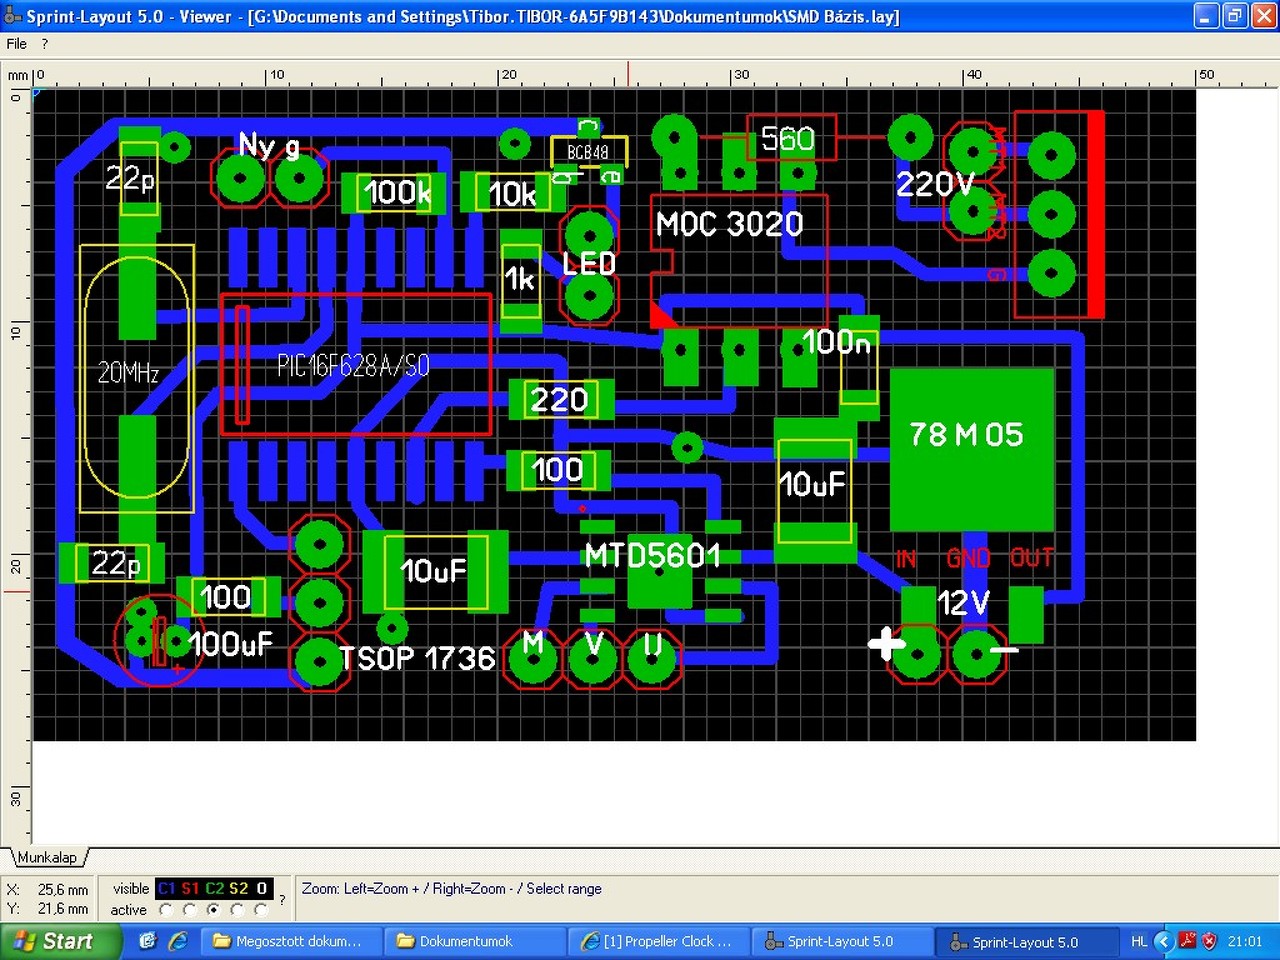Select the Munkalap sheet tab
Image resolution: width=1280 pixels, height=960 pixels.
47,858
